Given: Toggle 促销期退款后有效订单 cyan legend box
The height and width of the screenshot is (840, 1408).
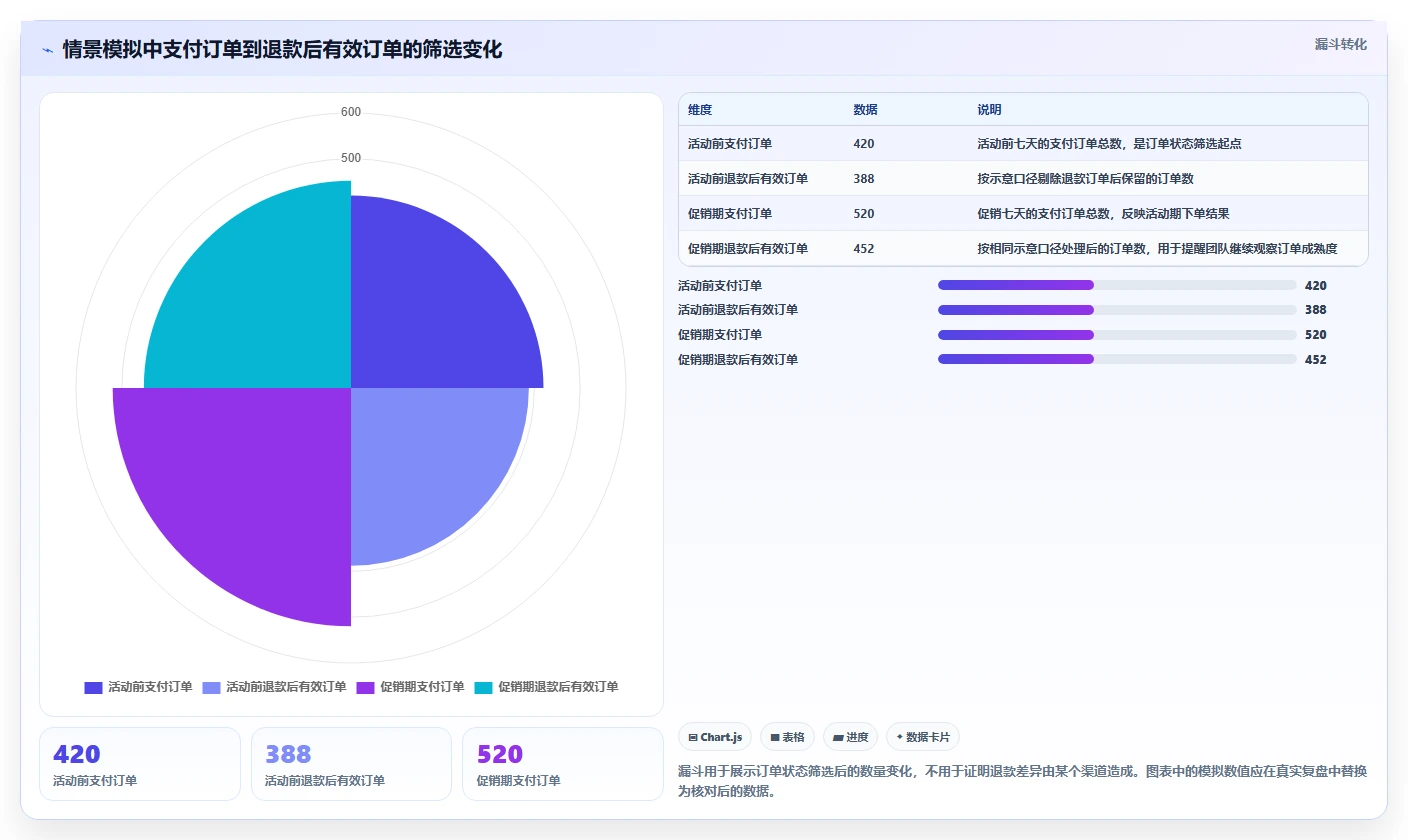Looking at the screenshot, I should click(483, 687).
